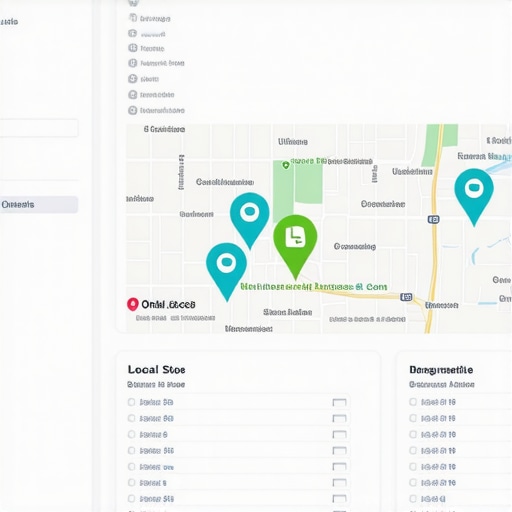Image resolution: width=512 pixels, height=512 pixels.
Task: Tick the fourth checkbox in the right-hand list panel
Action: click(413, 450)
